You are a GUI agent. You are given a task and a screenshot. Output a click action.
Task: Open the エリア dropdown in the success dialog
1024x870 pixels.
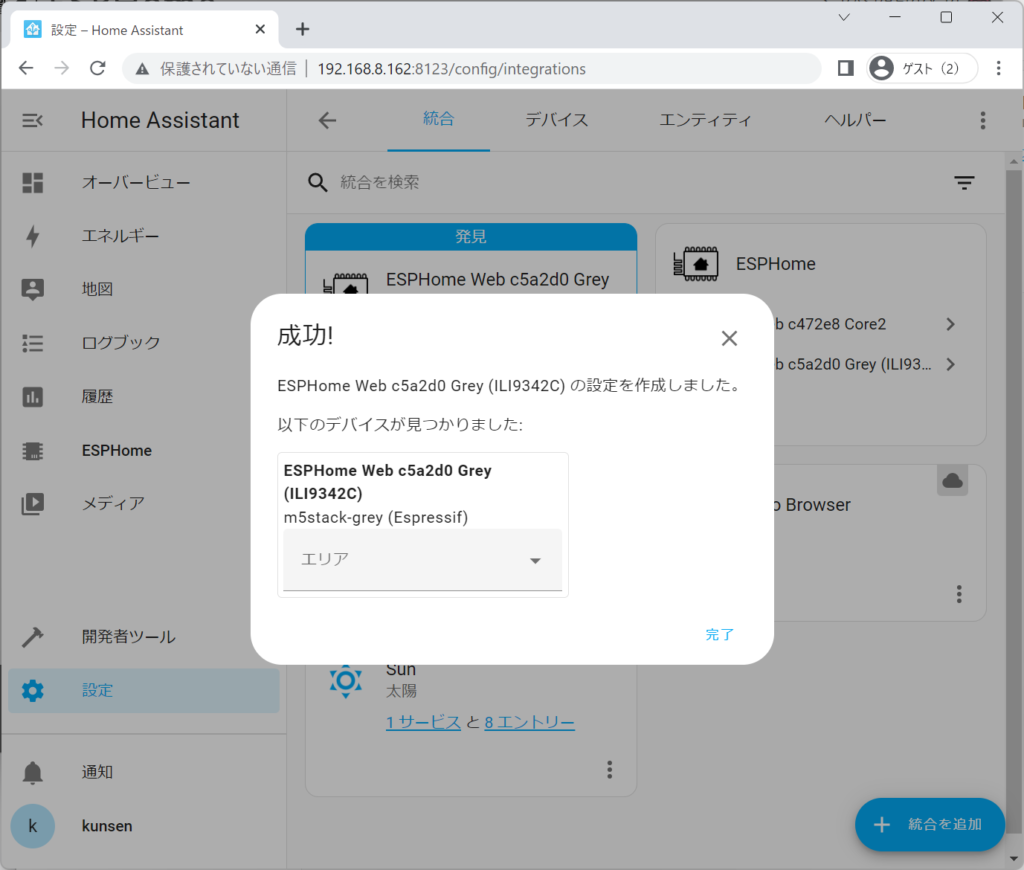tap(422, 560)
